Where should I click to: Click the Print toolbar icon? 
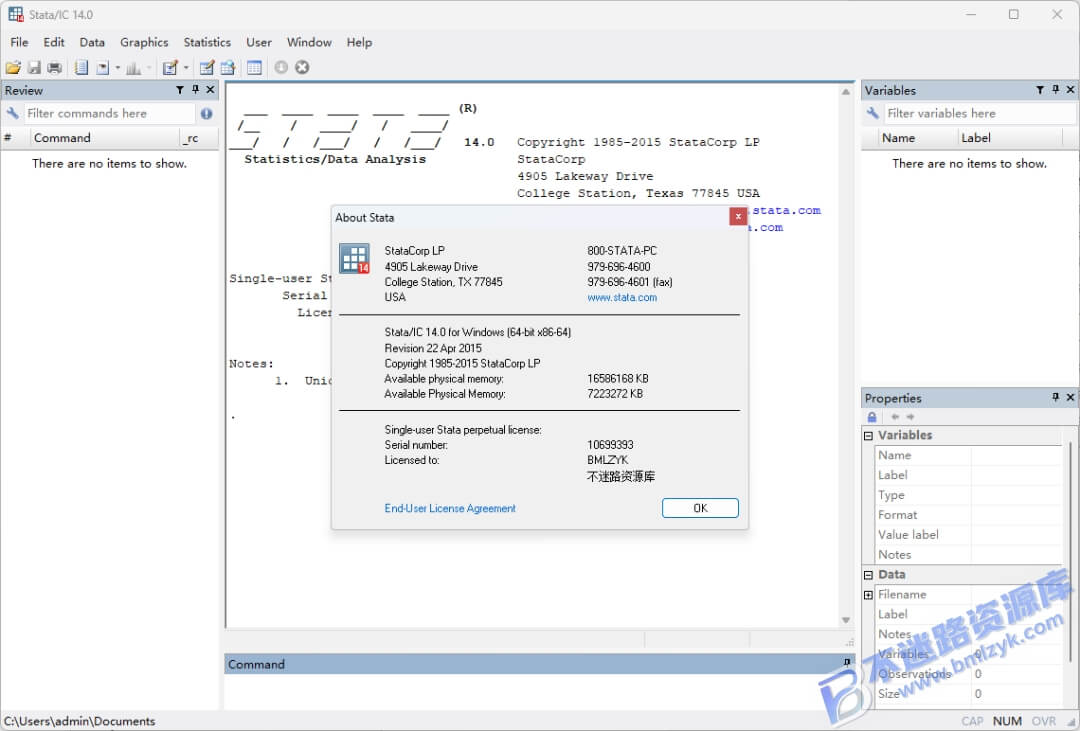point(54,68)
